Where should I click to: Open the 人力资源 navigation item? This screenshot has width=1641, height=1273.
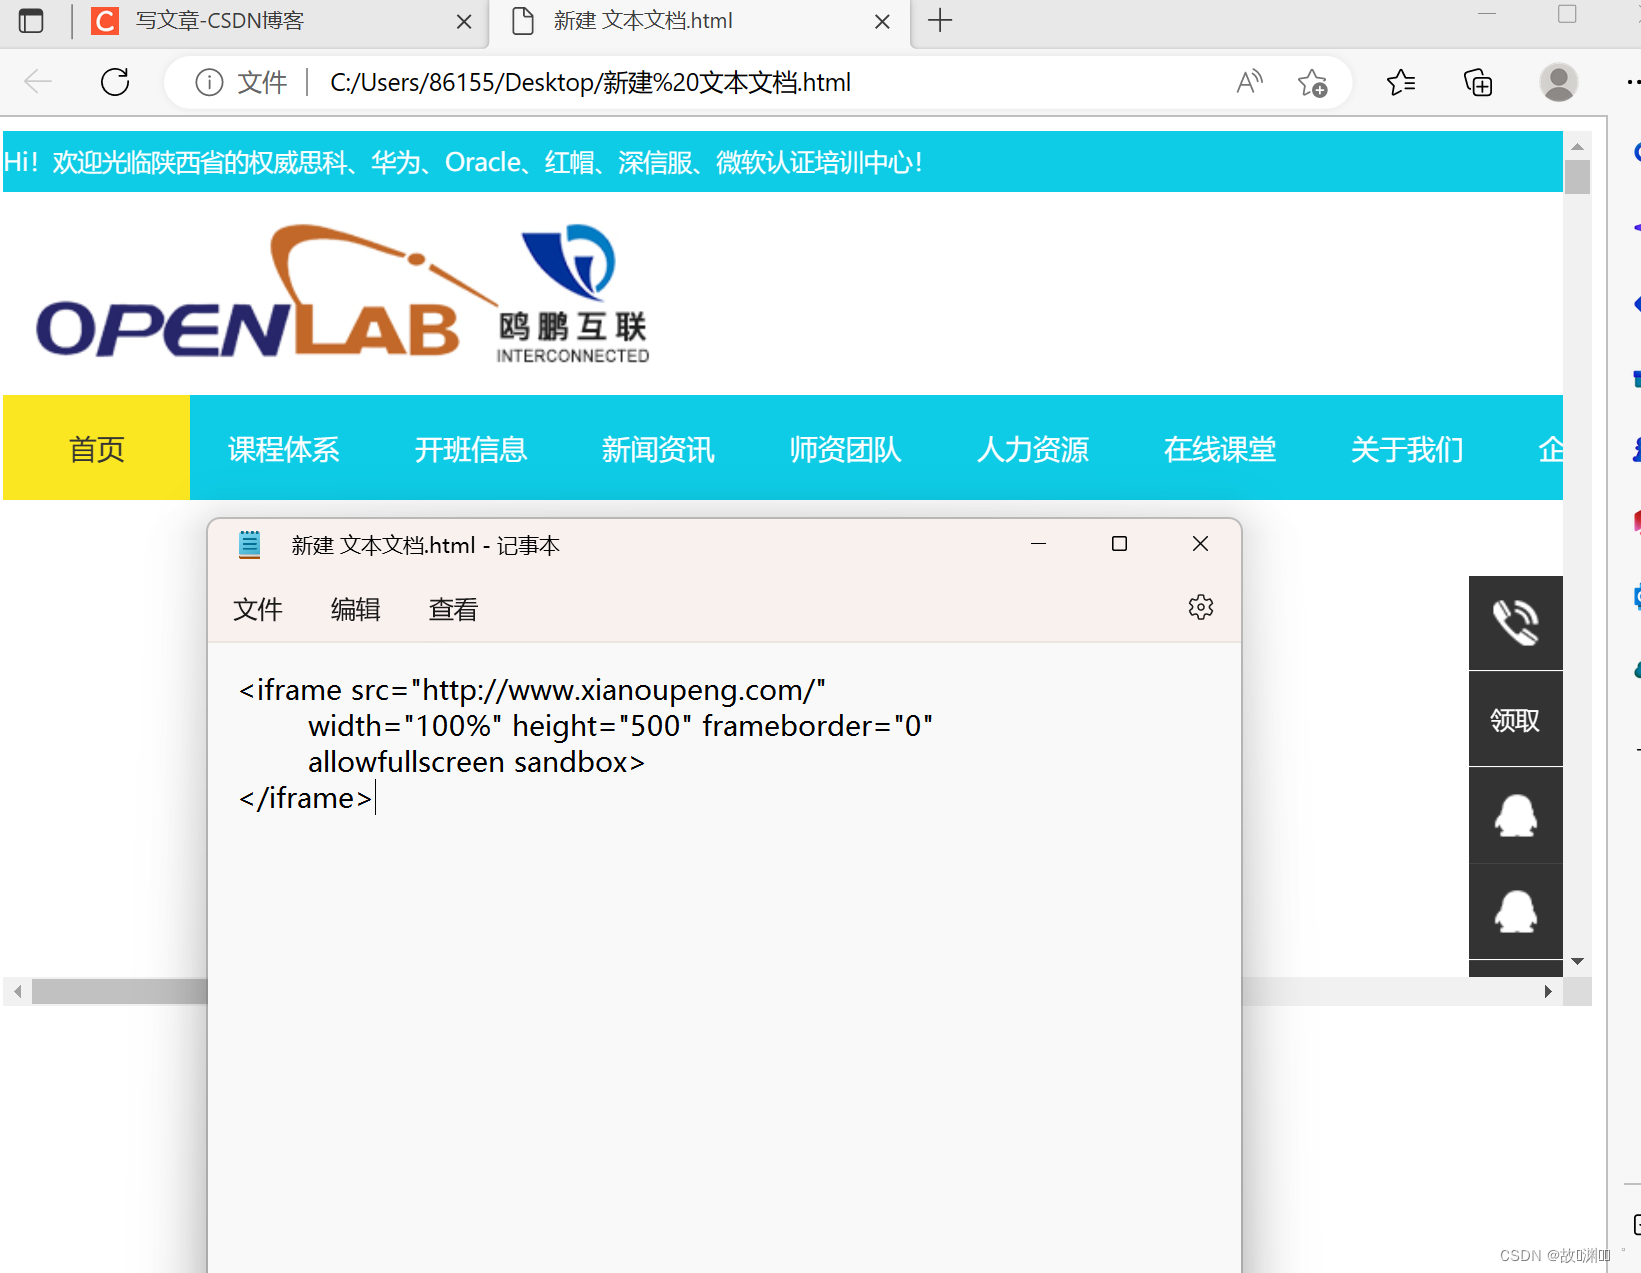pyautogui.click(x=1032, y=449)
